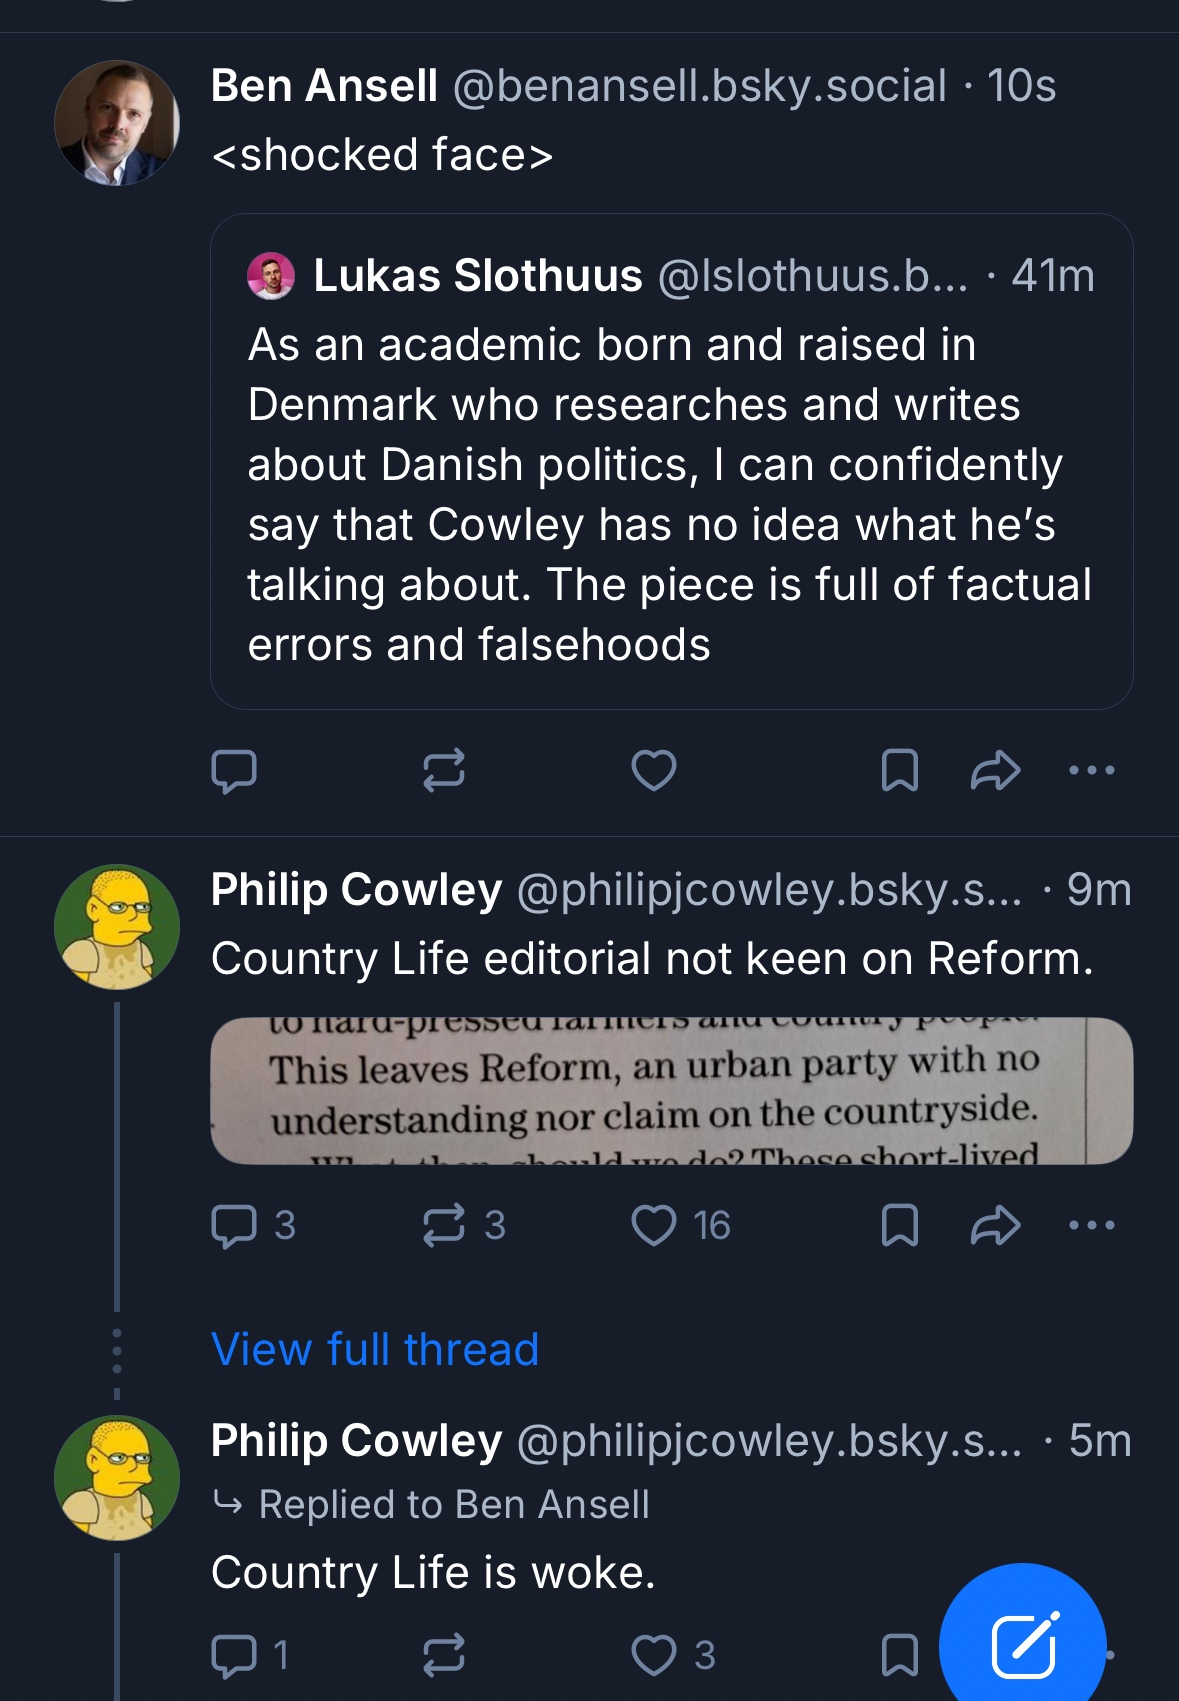Reply to the 'Country Life is woke' post
Image resolution: width=1179 pixels, height=1701 pixels.
pyautogui.click(x=234, y=1655)
